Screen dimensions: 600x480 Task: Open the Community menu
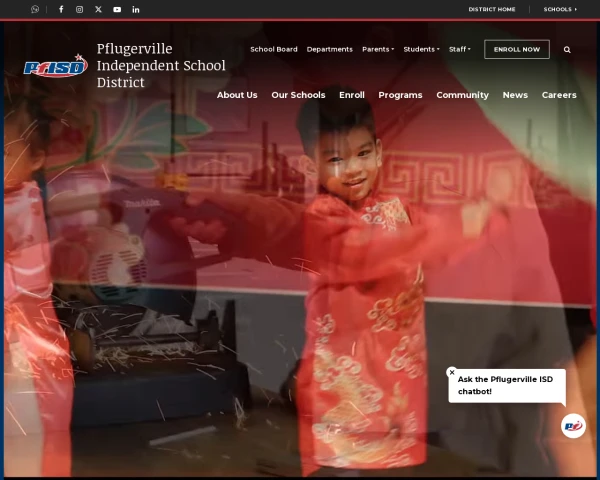point(462,95)
